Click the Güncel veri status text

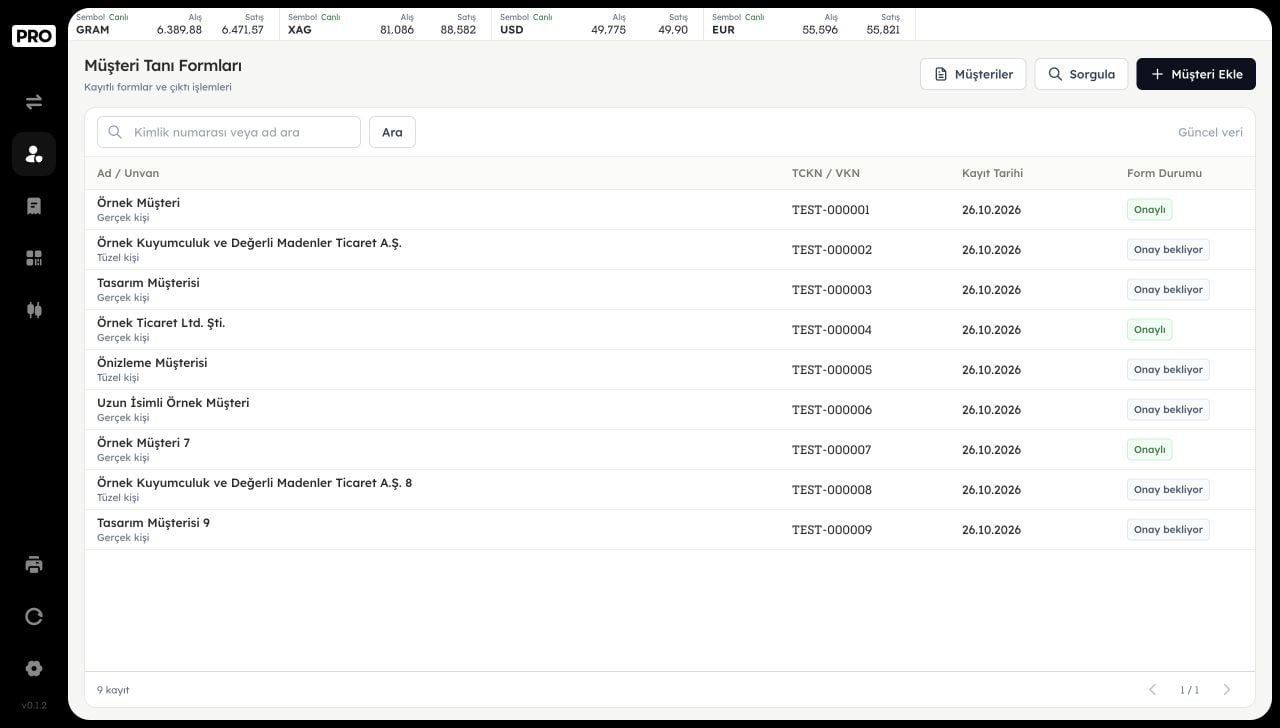pyautogui.click(x=1210, y=132)
